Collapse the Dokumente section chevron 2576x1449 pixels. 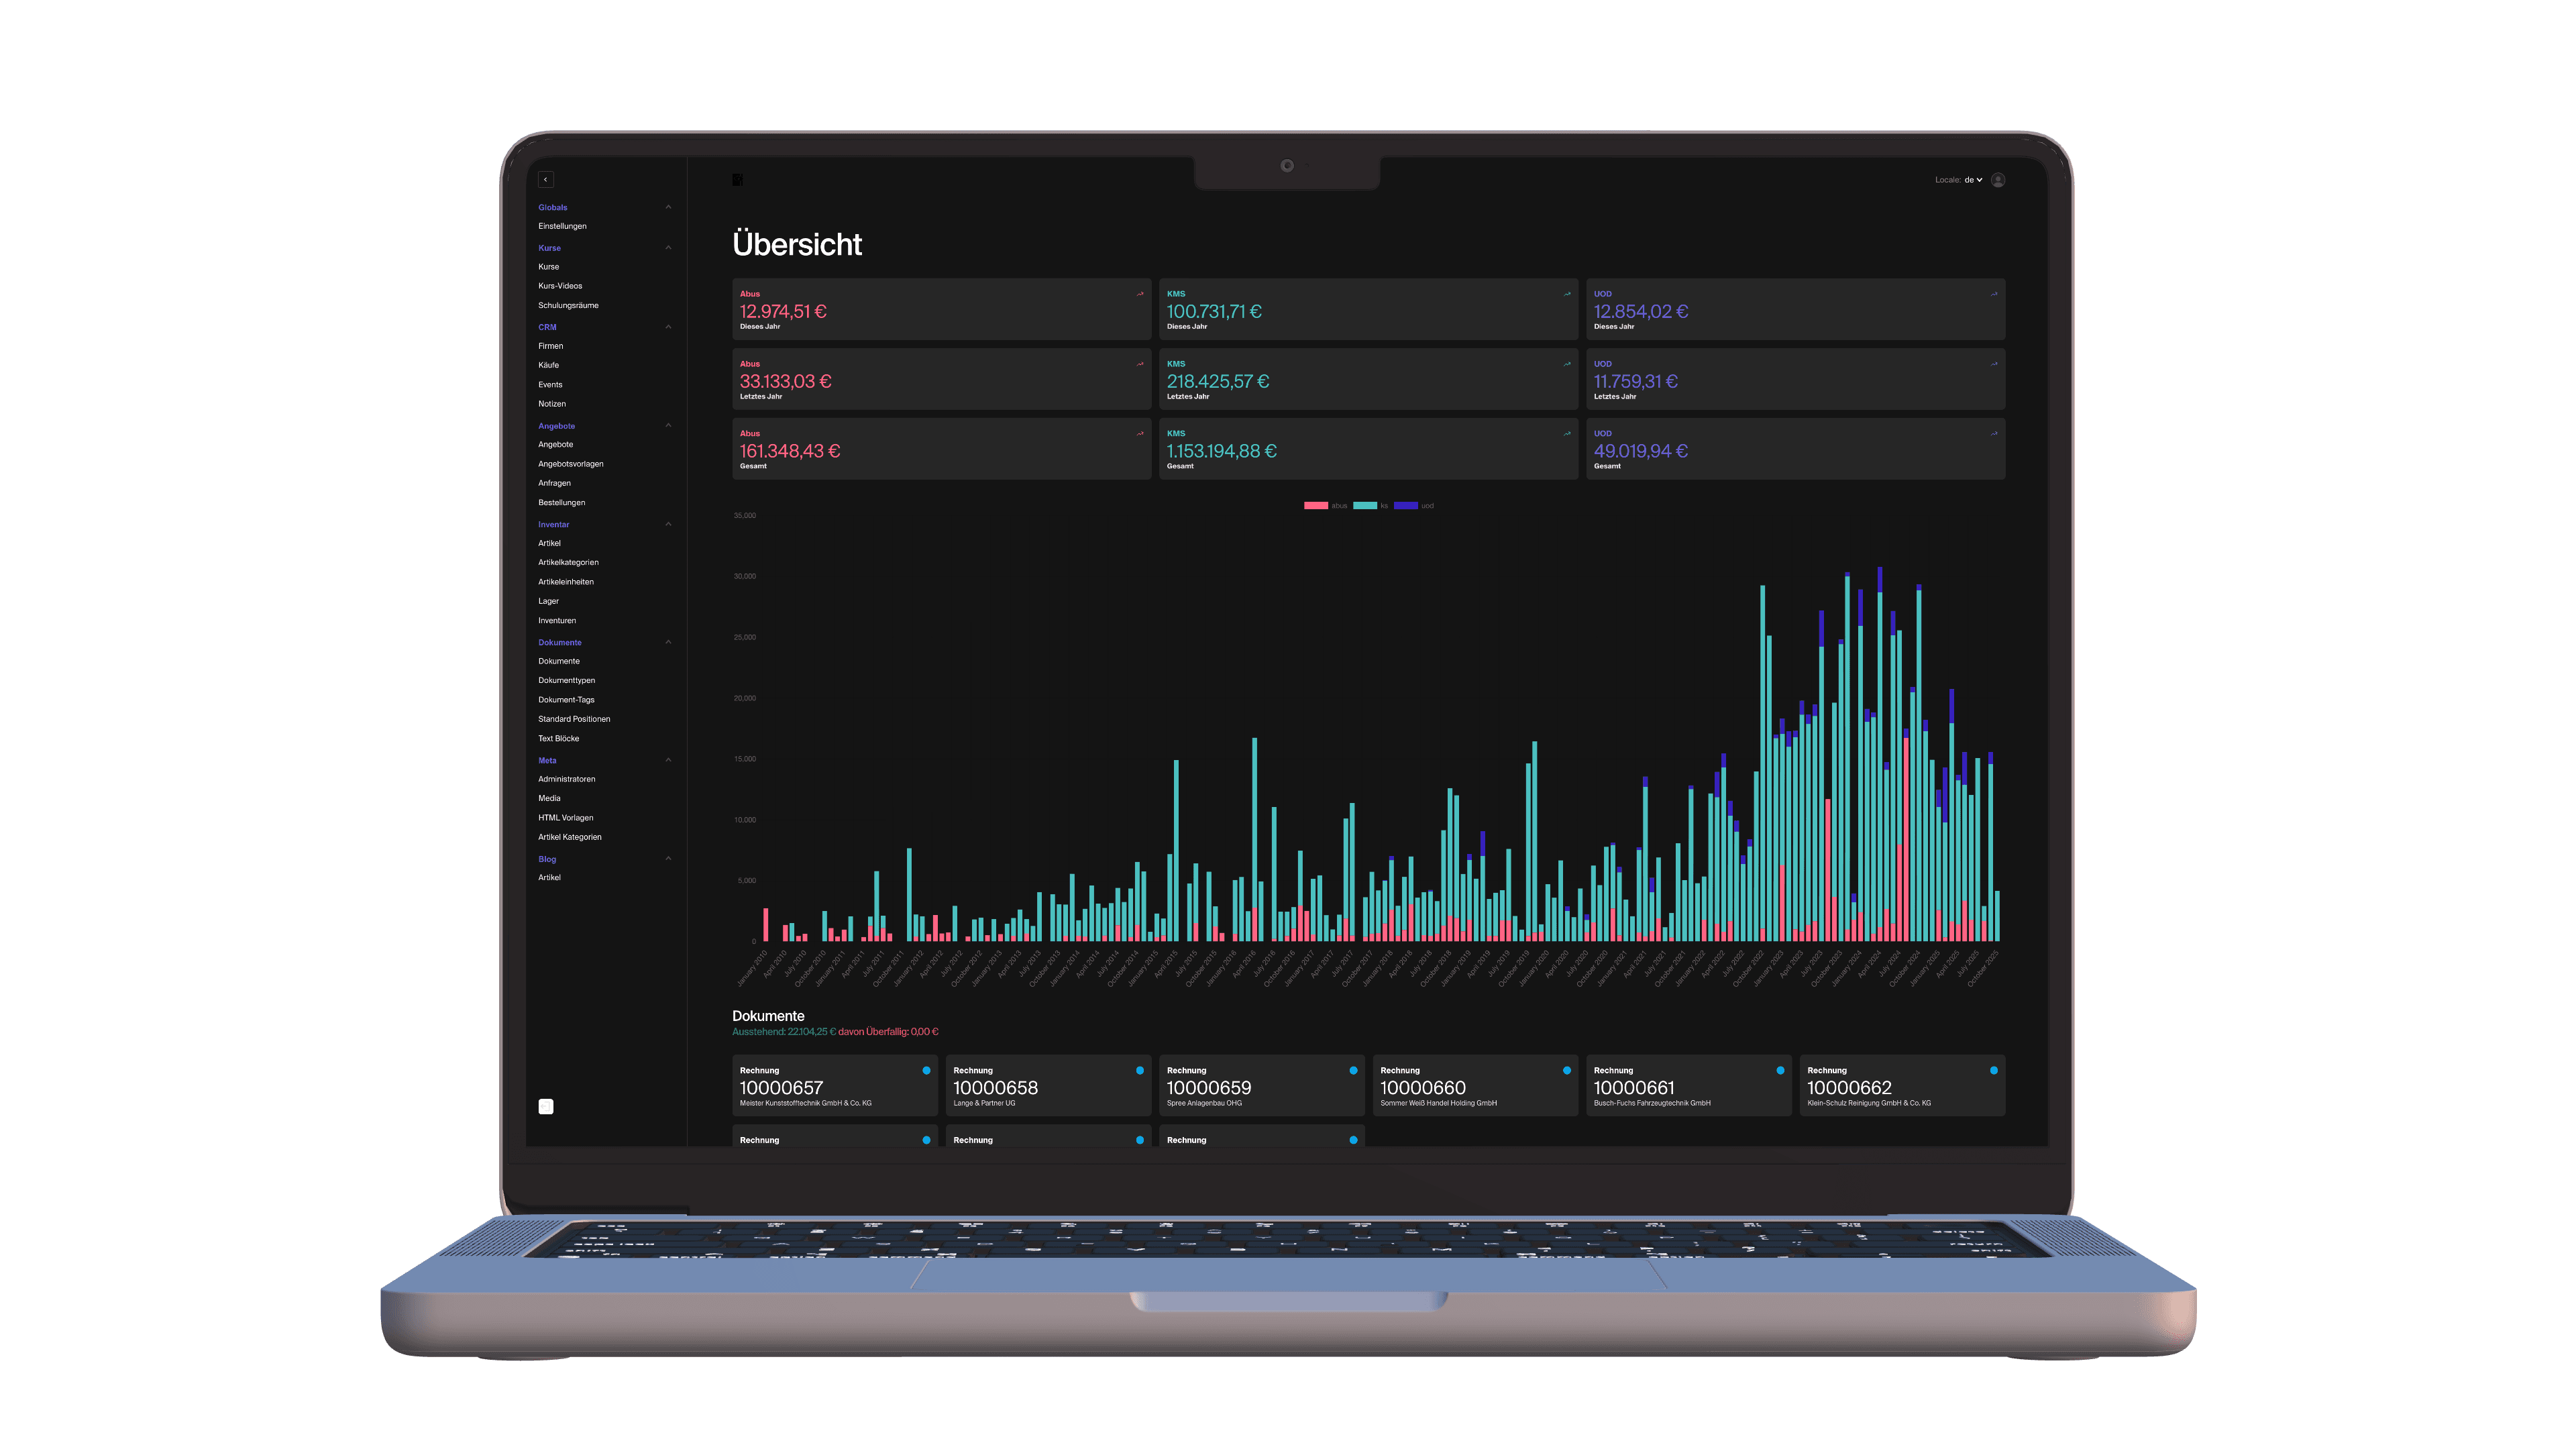coord(669,642)
